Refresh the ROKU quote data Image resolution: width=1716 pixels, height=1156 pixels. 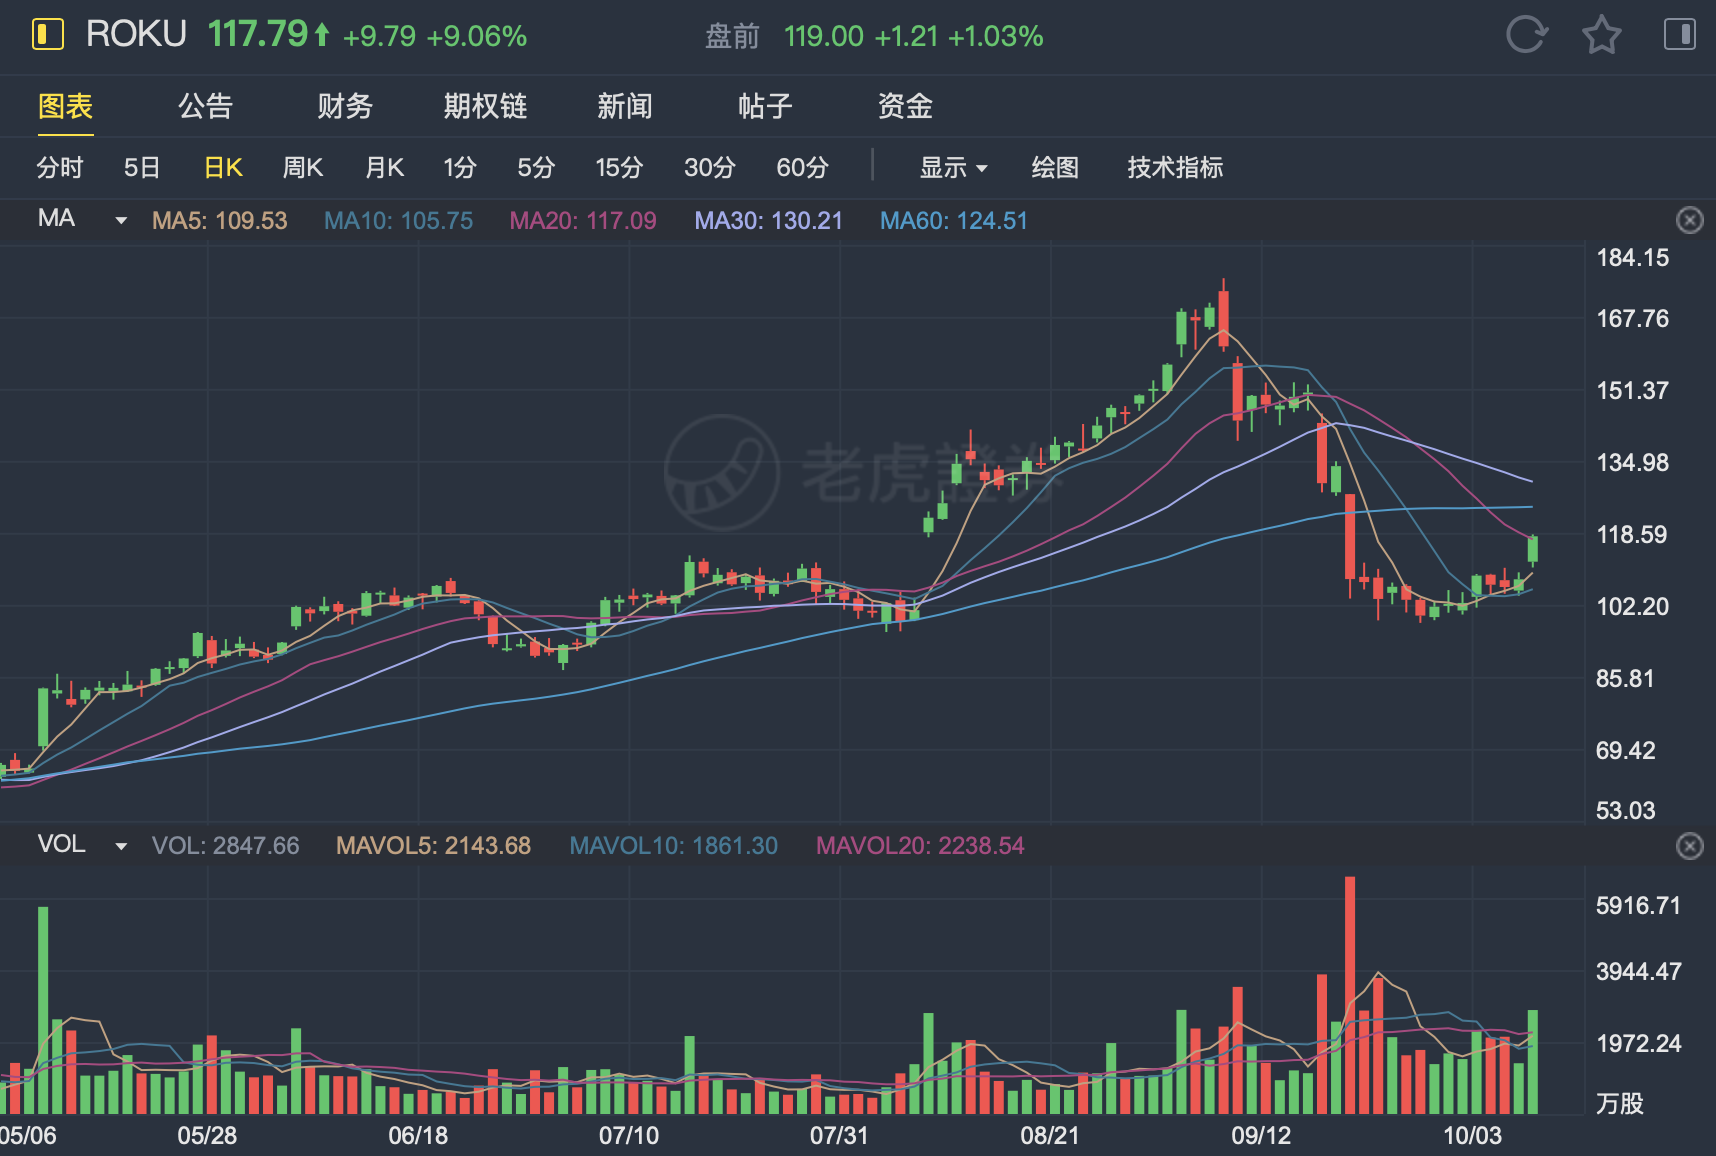[1527, 35]
